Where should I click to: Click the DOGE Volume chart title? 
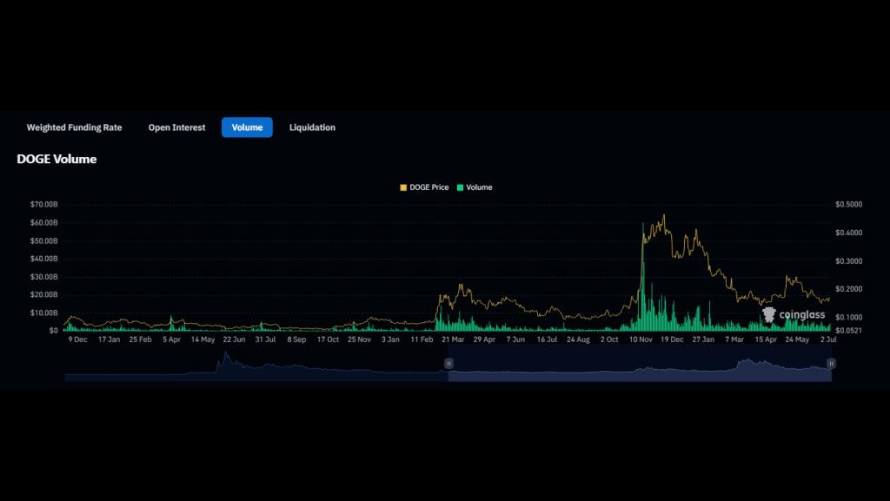[x=57, y=159]
